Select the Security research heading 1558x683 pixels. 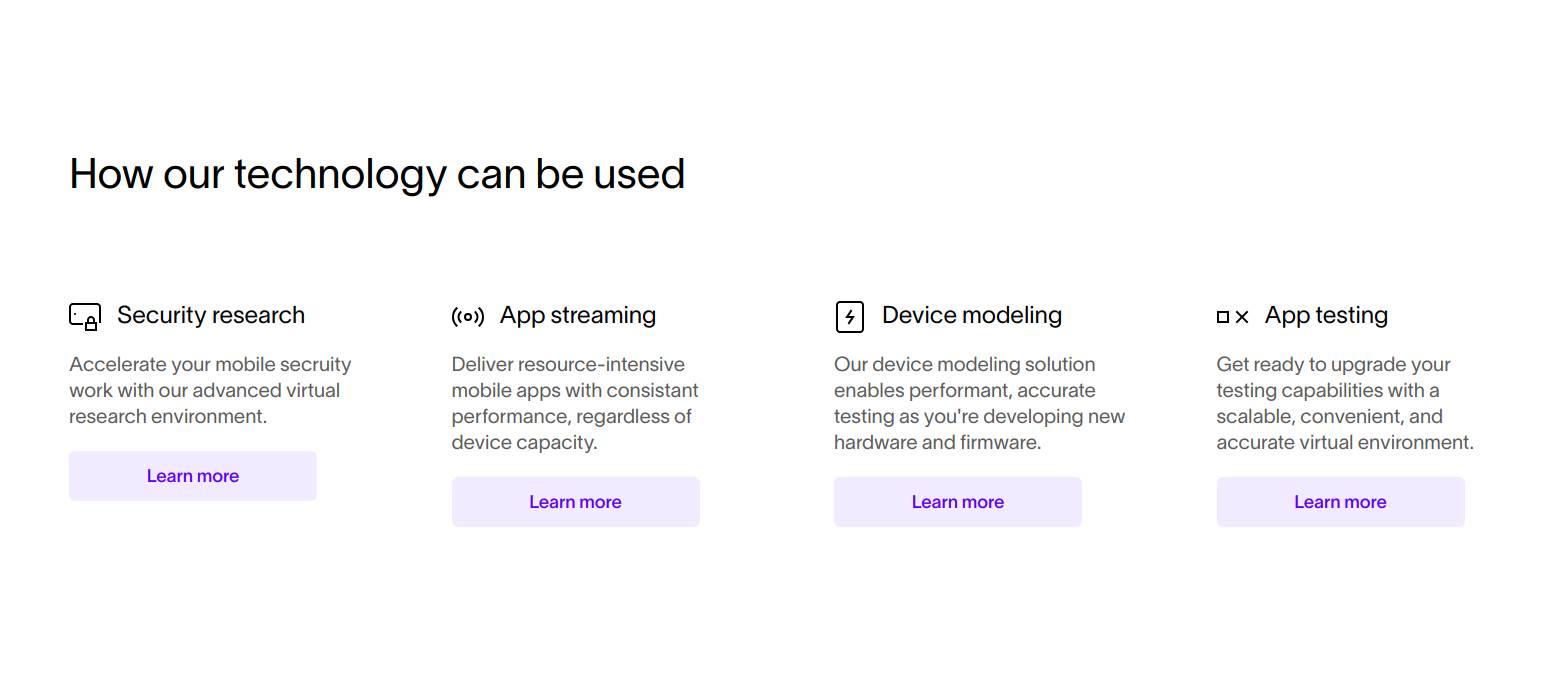(210, 315)
